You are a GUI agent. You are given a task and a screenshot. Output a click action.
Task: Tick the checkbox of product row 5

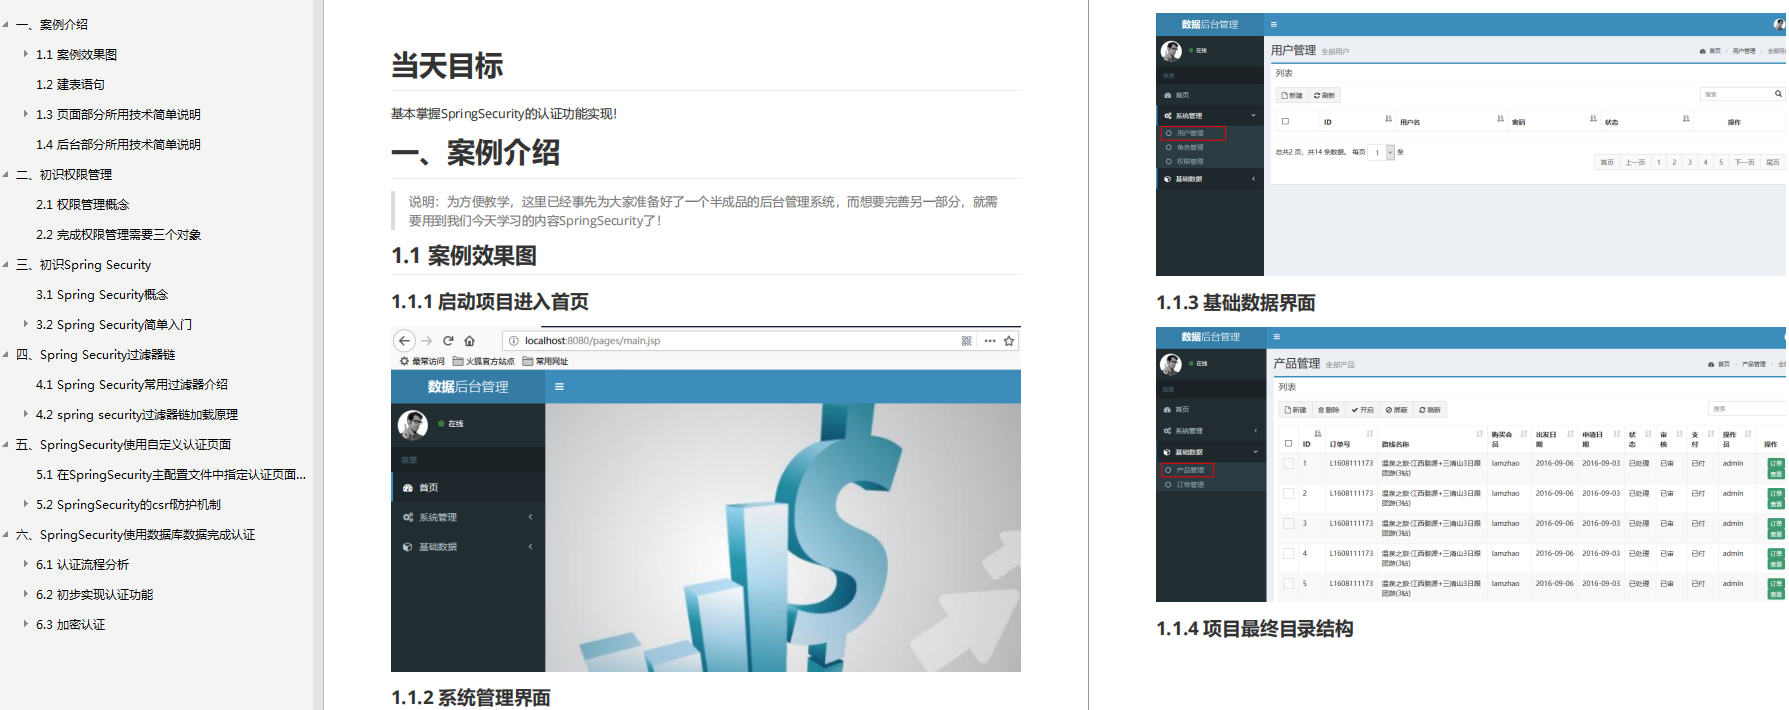coord(1289,584)
